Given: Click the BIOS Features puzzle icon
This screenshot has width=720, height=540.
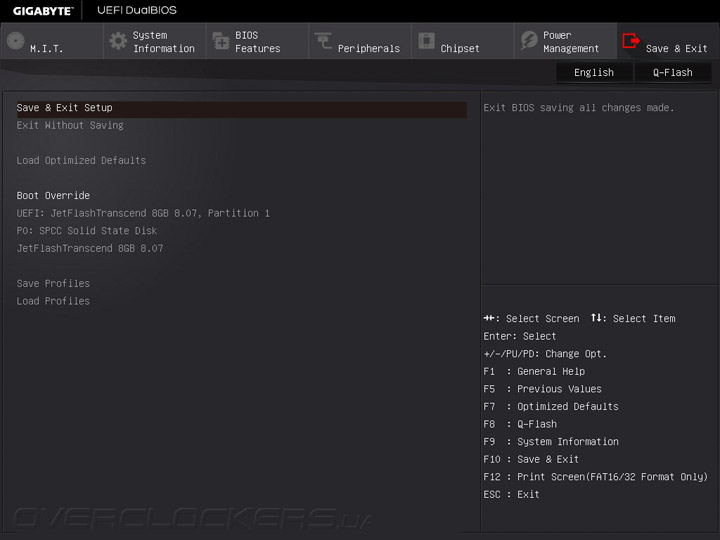Looking at the screenshot, I should point(221,42).
